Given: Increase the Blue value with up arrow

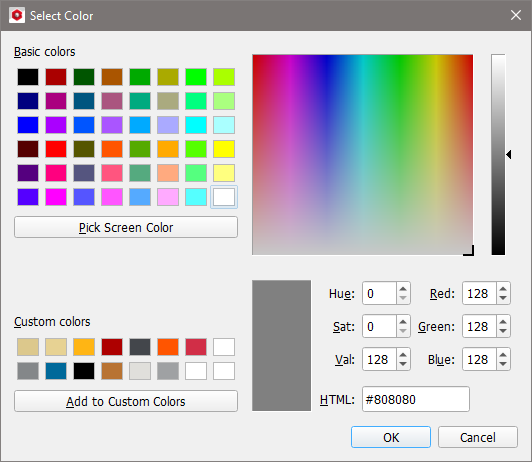Looking at the screenshot, I should tap(503, 355).
